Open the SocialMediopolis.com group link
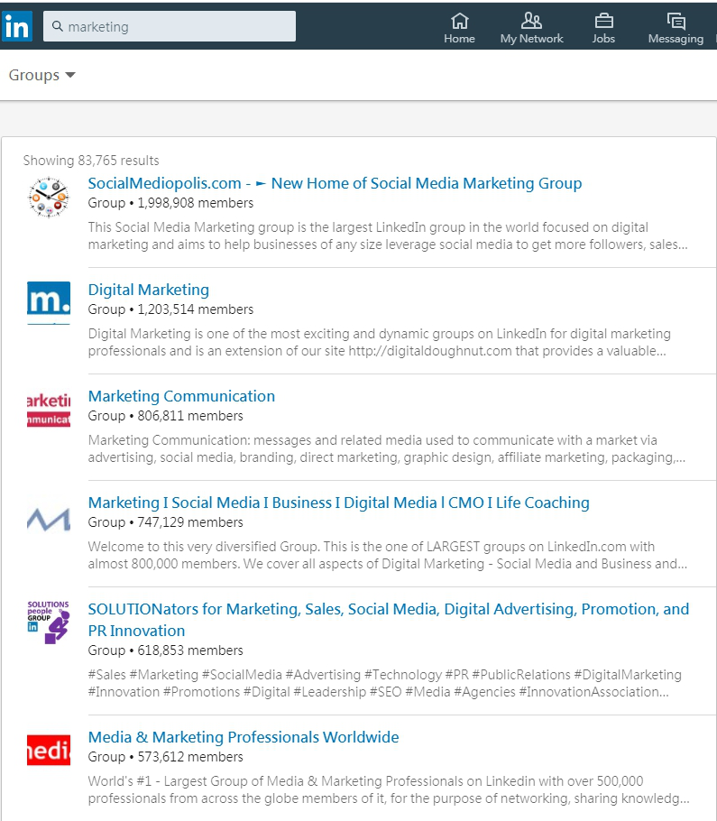Viewport: 717px width, 821px height. point(335,183)
